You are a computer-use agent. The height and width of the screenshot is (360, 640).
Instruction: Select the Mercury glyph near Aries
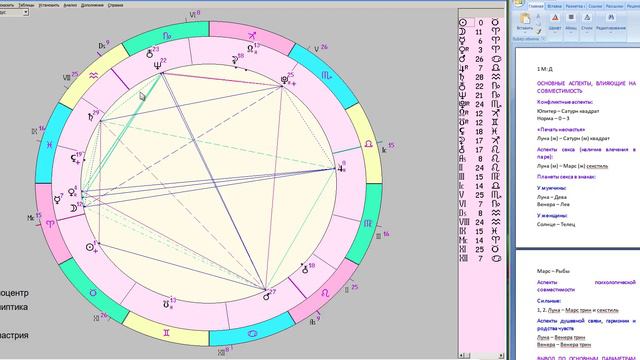coord(57,200)
